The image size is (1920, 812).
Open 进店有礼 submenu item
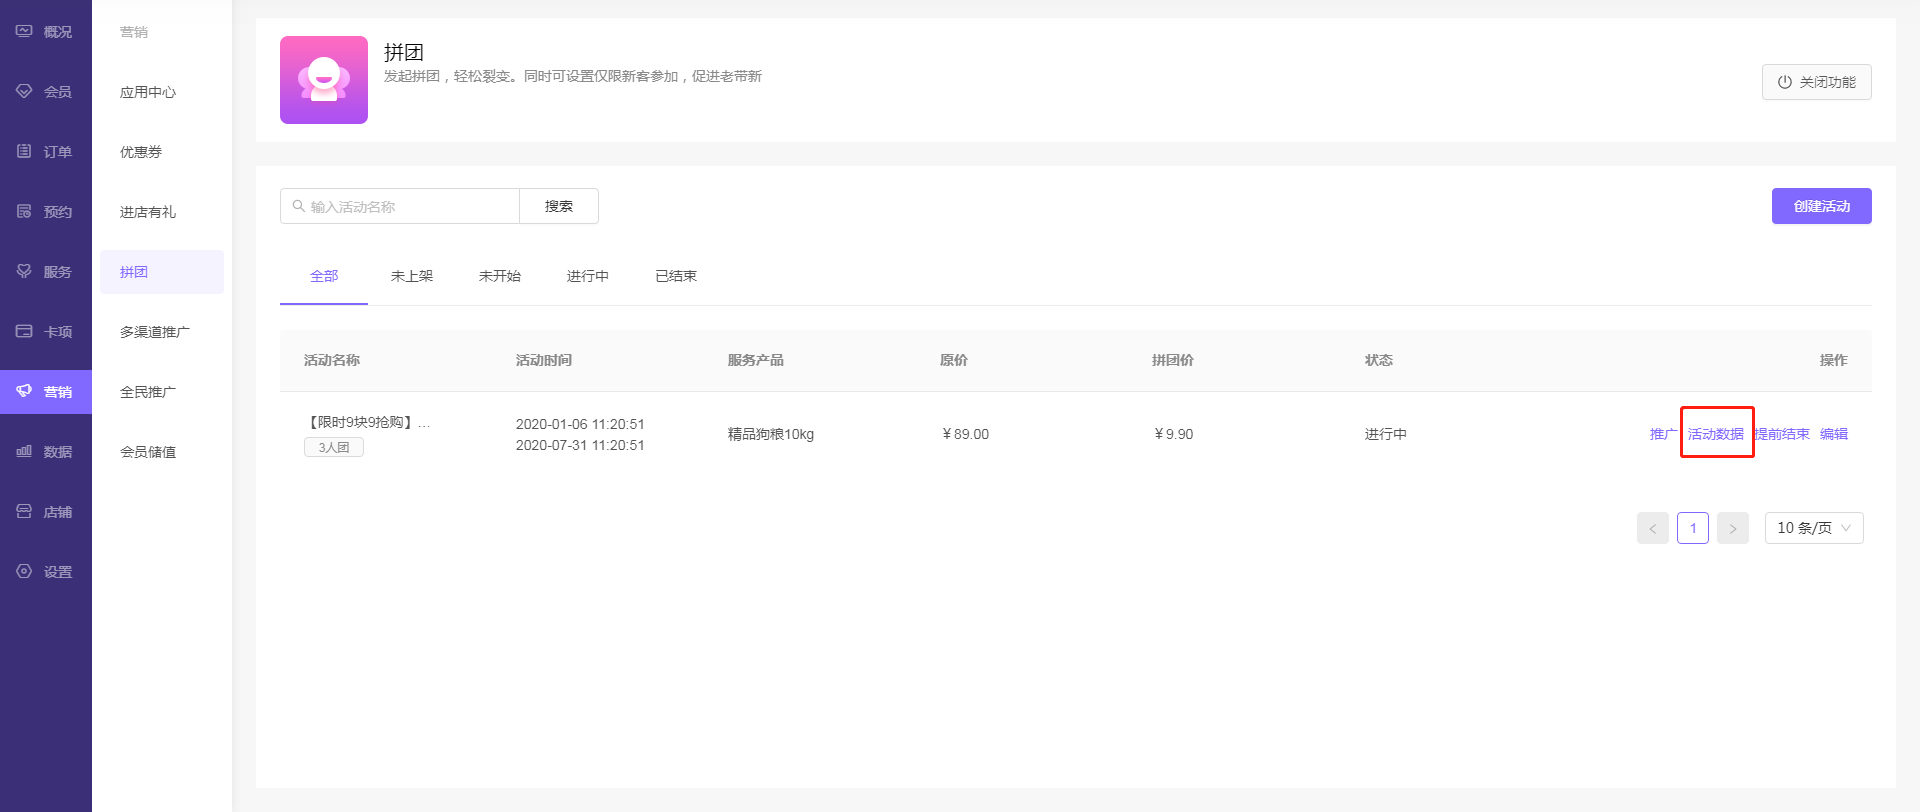(148, 212)
